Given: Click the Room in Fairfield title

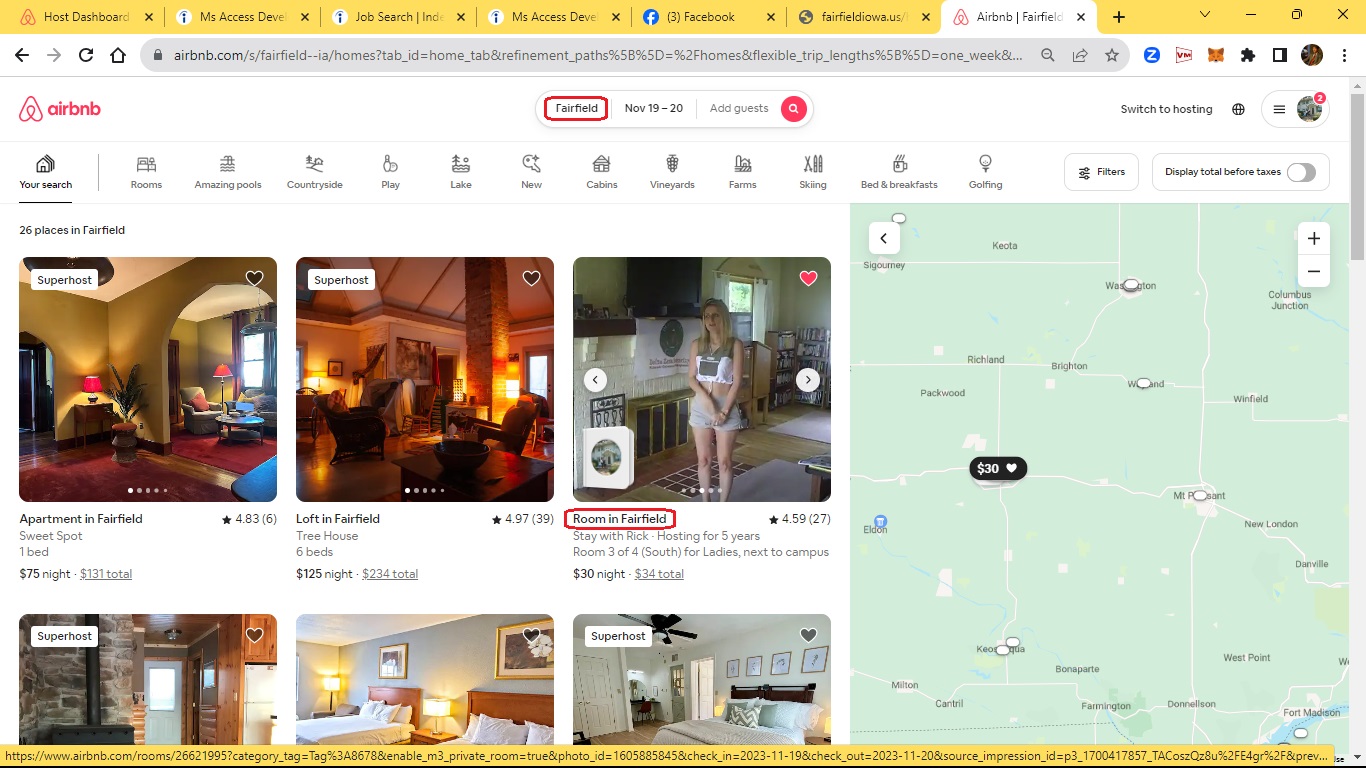Looking at the screenshot, I should pyautogui.click(x=620, y=519).
